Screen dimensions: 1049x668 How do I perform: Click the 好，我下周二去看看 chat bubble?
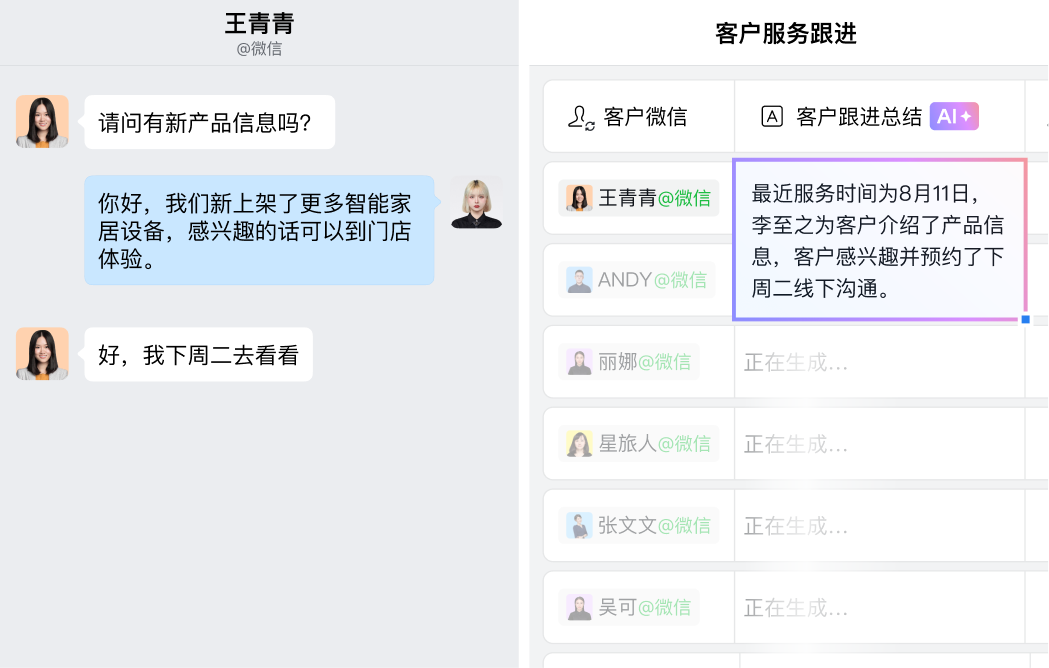click(x=198, y=354)
